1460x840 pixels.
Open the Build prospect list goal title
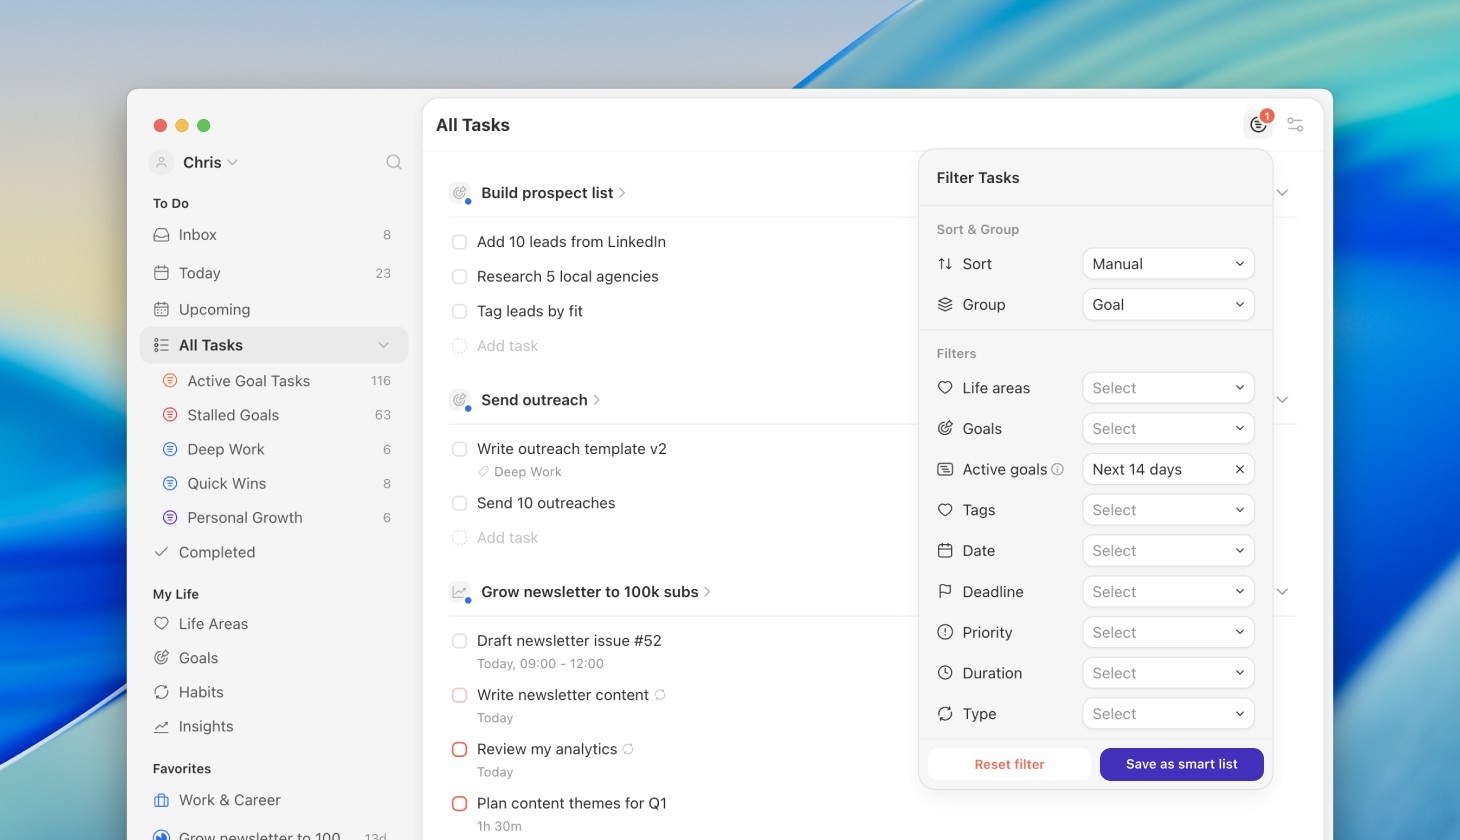click(547, 193)
